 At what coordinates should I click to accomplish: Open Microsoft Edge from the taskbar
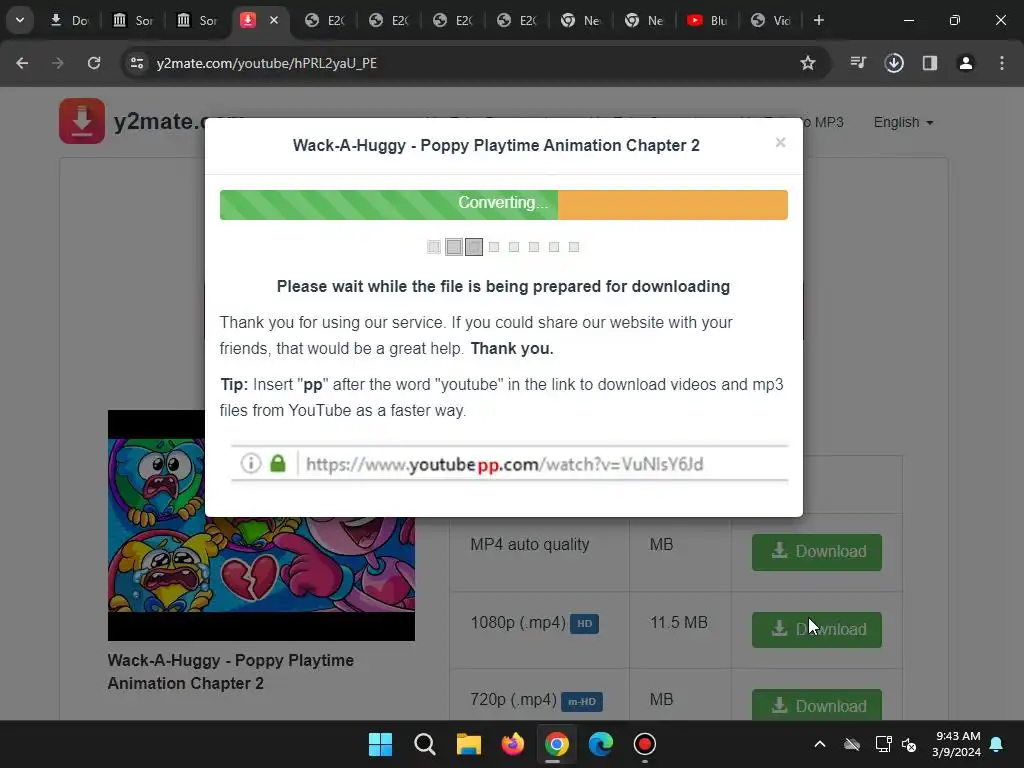click(601, 744)
